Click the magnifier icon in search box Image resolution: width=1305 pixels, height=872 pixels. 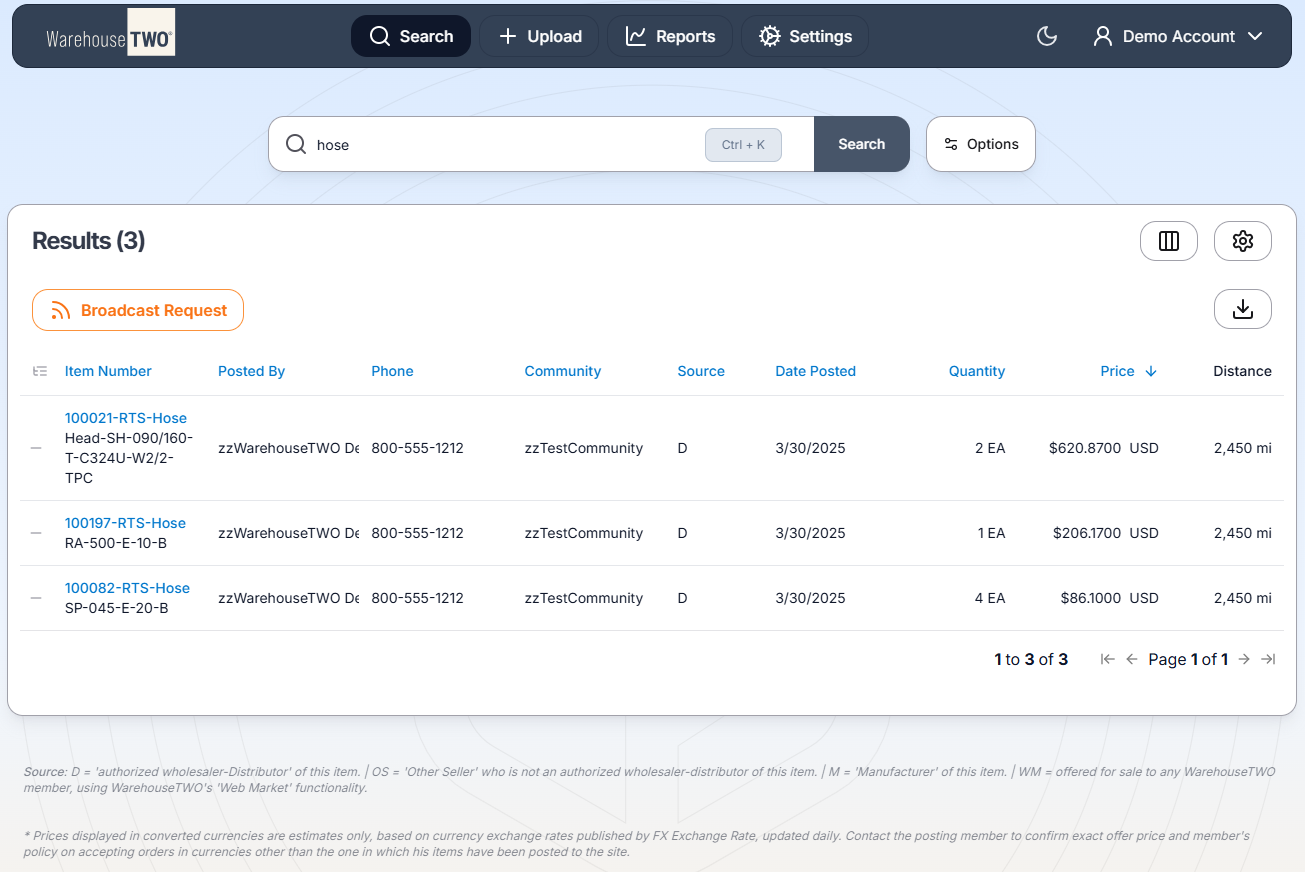tap(296, 144)
